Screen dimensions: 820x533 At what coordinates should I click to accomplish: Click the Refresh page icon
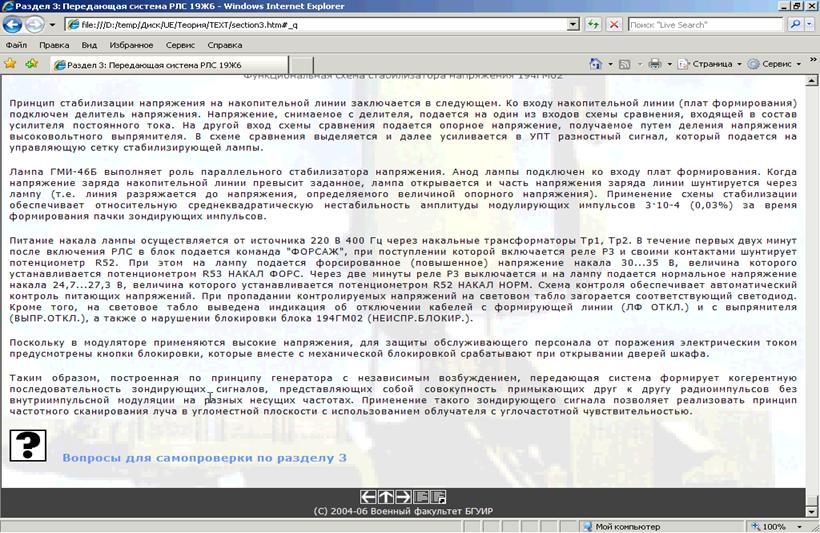pyautogui.click(x=594, y=24)
